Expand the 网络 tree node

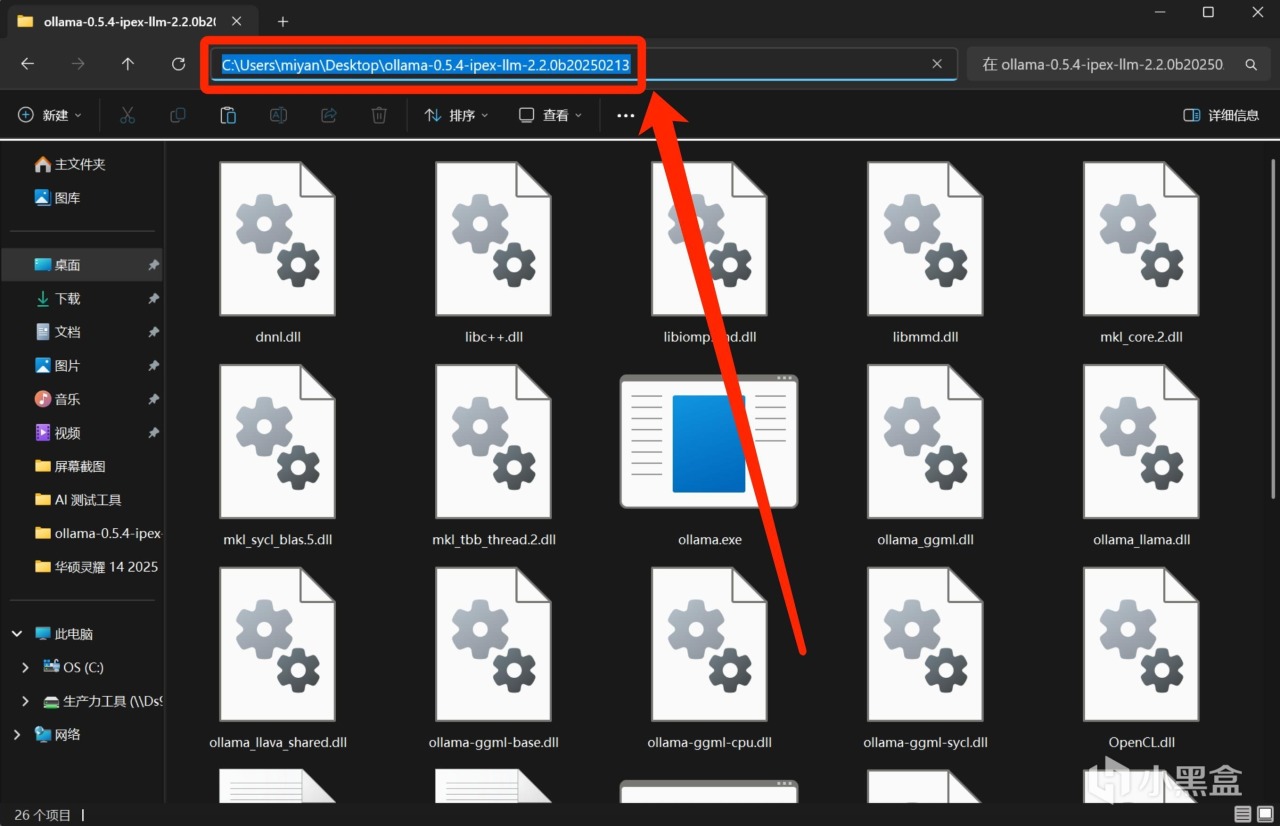click(17, 734)
